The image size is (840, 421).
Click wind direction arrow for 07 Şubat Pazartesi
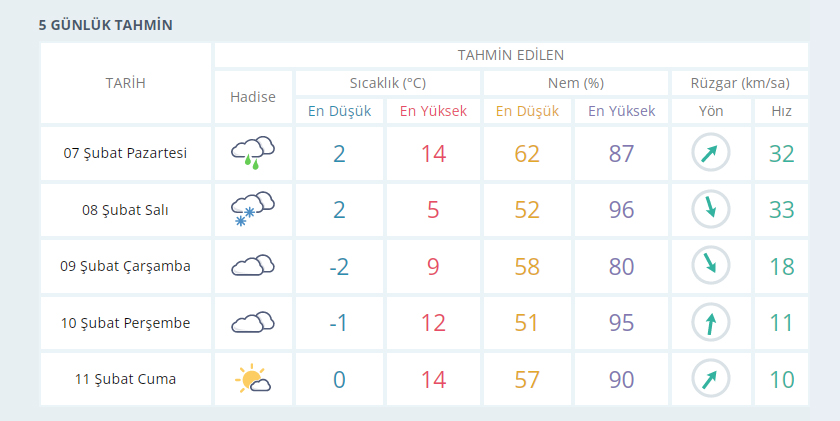point(711,153)
